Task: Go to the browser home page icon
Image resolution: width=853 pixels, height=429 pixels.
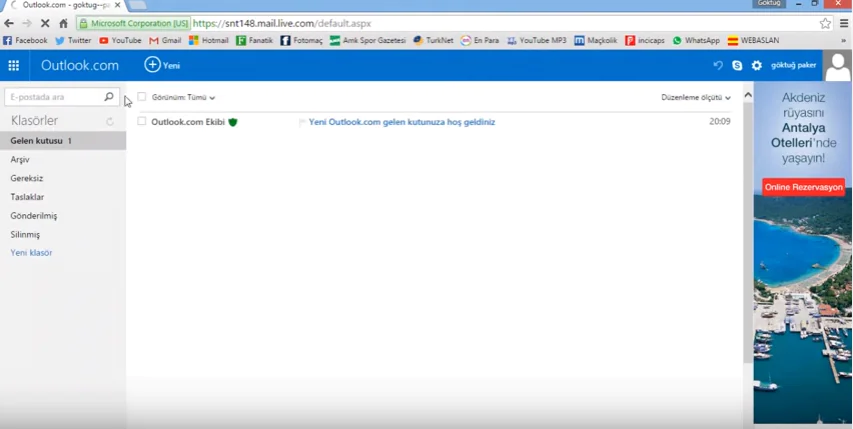Action: click(64, 23)
